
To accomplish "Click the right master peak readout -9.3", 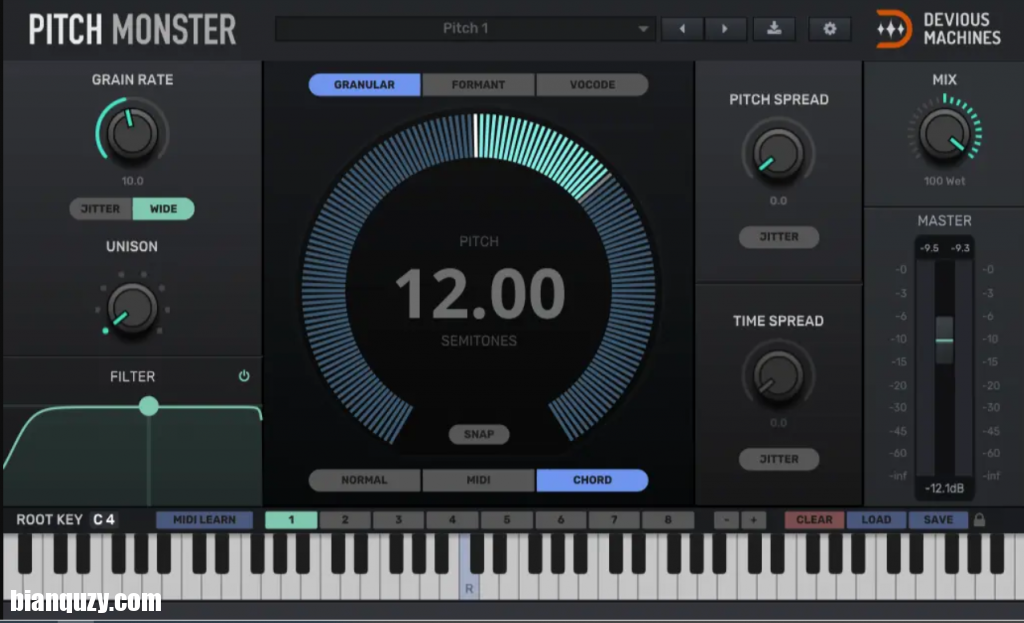I will click(960, 248).
